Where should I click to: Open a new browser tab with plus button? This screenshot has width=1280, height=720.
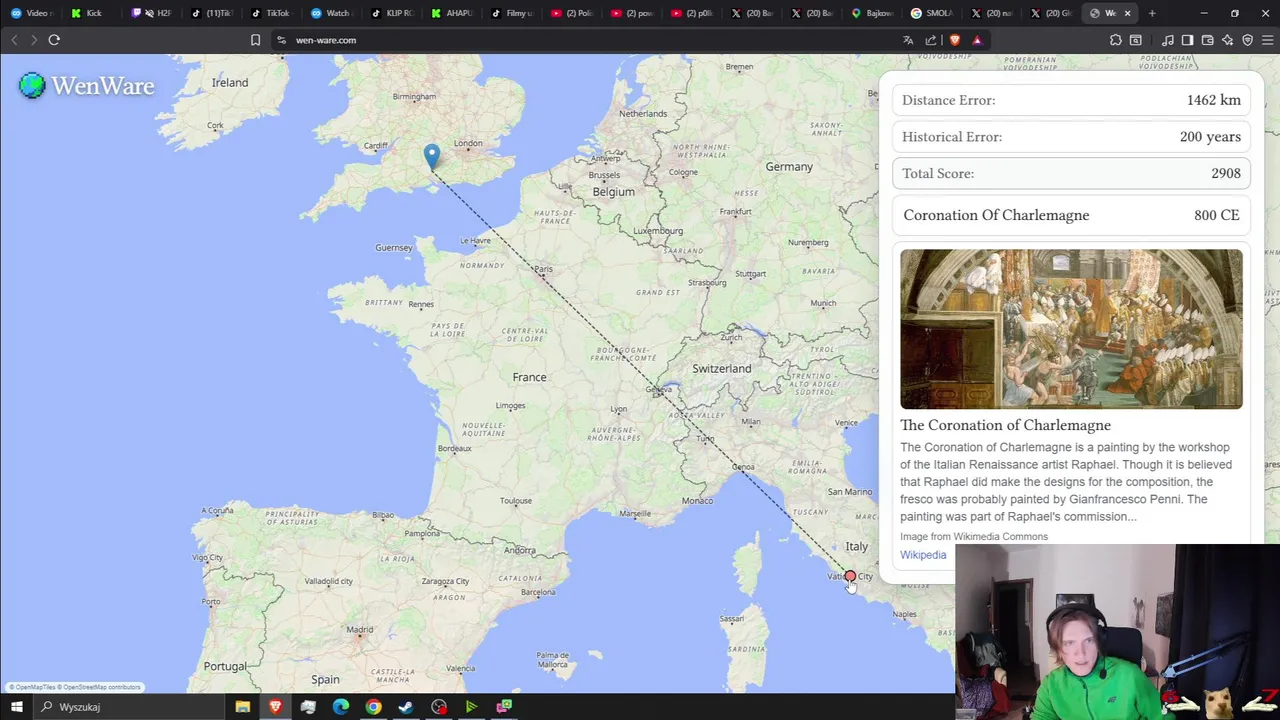pyautogui.click(x=1152, y=13)
